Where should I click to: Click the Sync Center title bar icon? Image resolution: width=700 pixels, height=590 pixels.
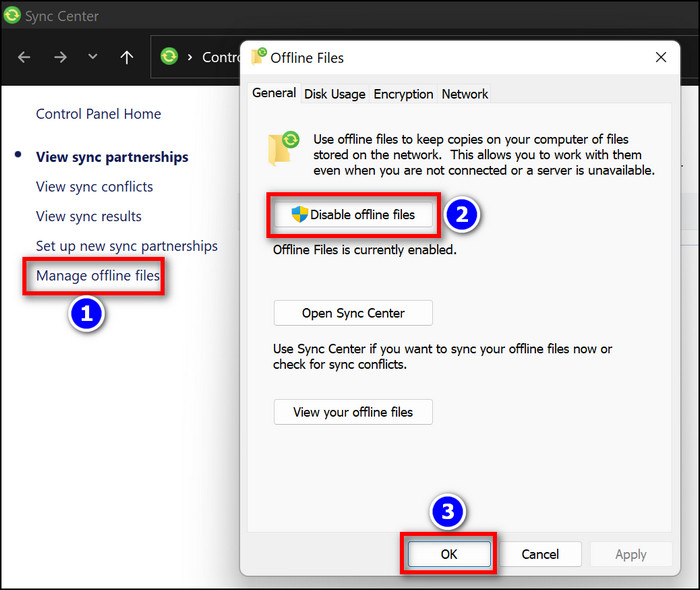[12, 15]
